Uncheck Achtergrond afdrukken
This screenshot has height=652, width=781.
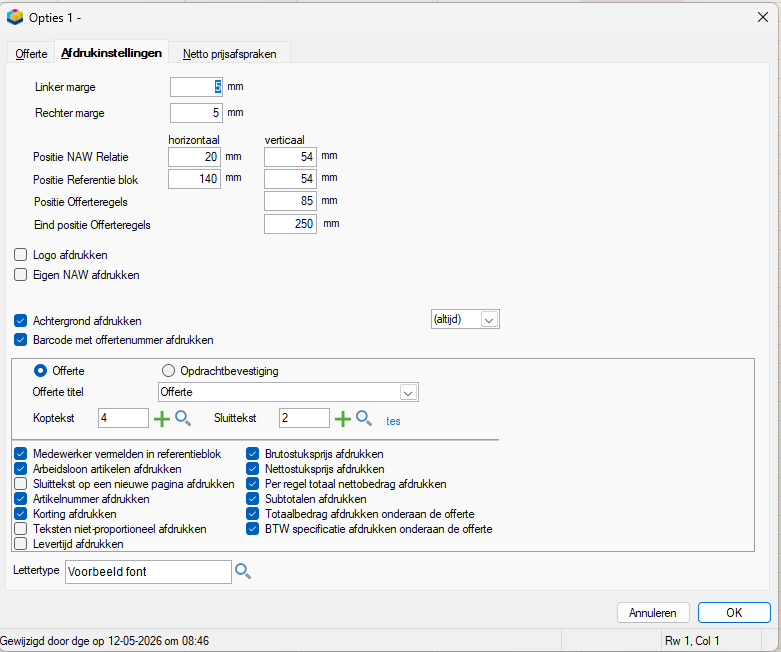[20, 321]
